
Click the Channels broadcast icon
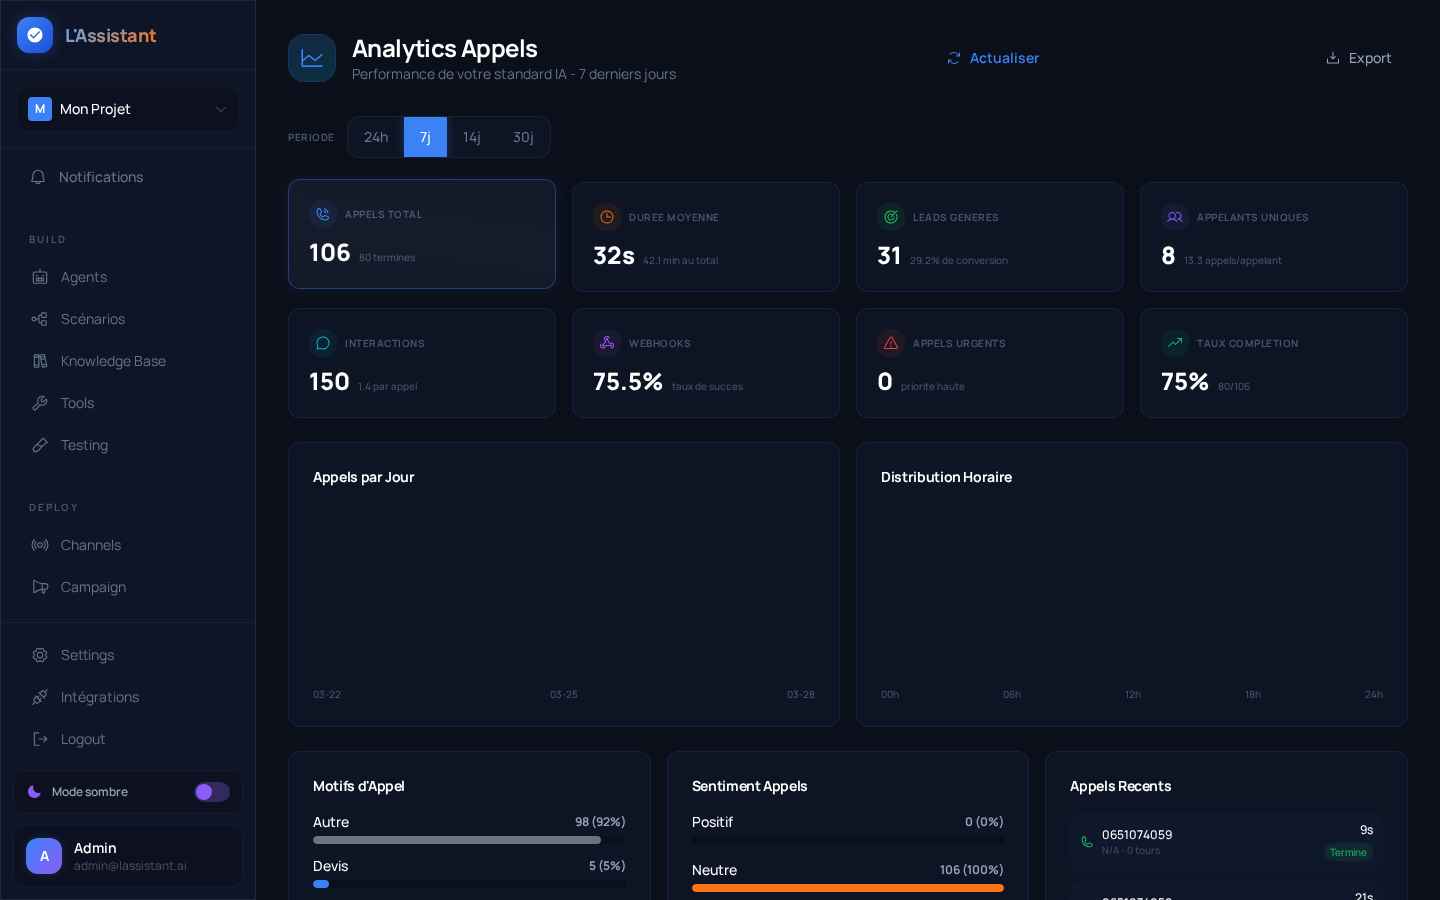pyautogui.click(x=40, y=545)
